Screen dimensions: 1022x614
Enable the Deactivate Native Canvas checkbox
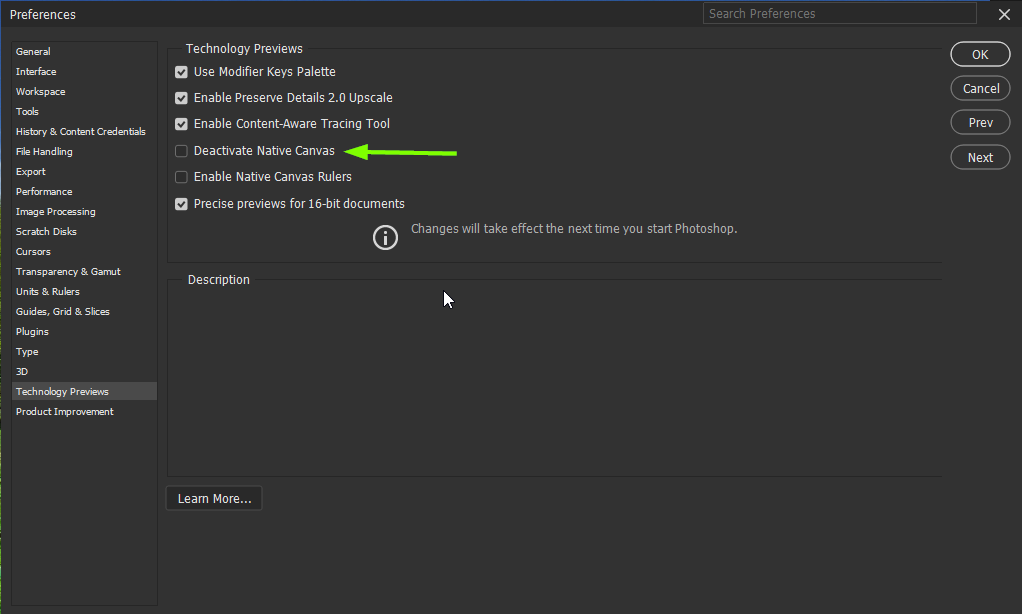tap(181, 150)
